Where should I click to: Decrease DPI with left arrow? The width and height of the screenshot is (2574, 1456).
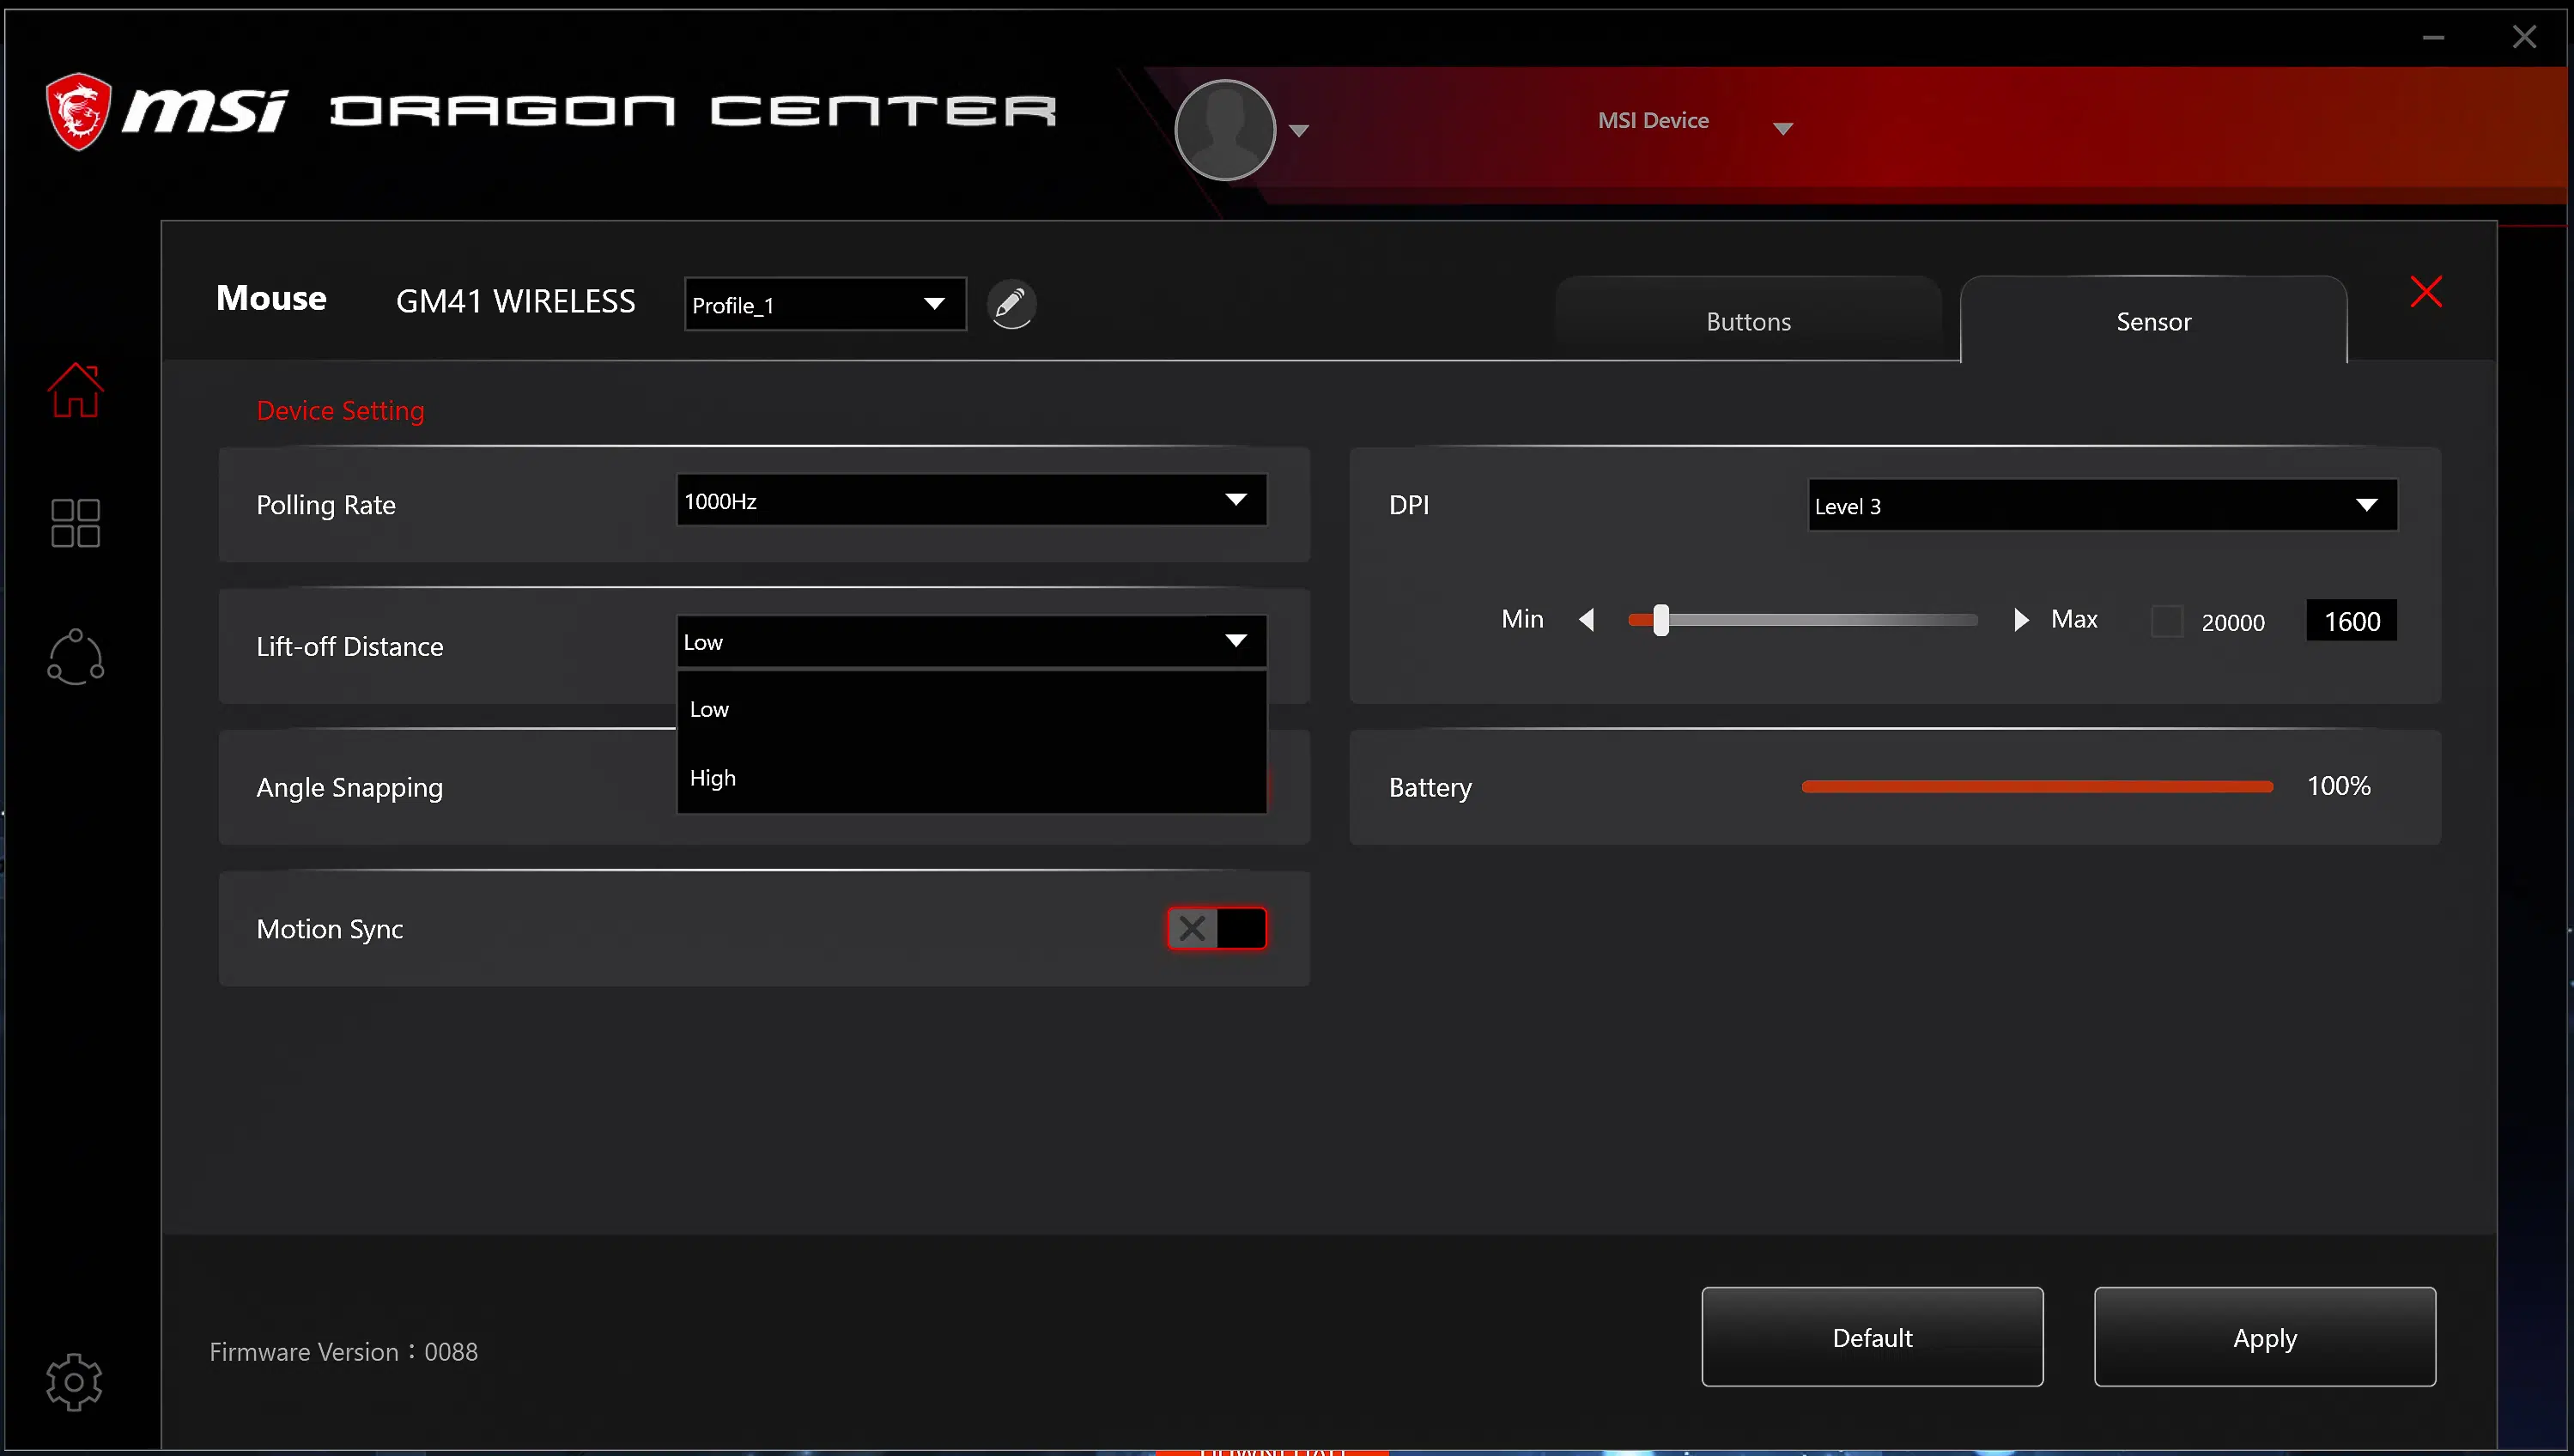click(1587, 620)
